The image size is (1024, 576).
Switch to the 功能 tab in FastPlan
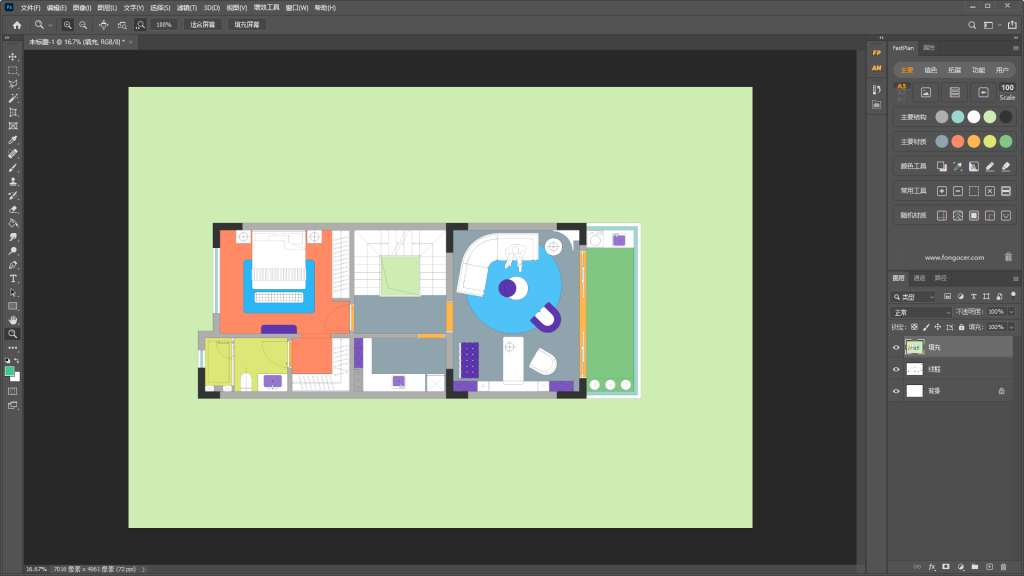(978, 70)
